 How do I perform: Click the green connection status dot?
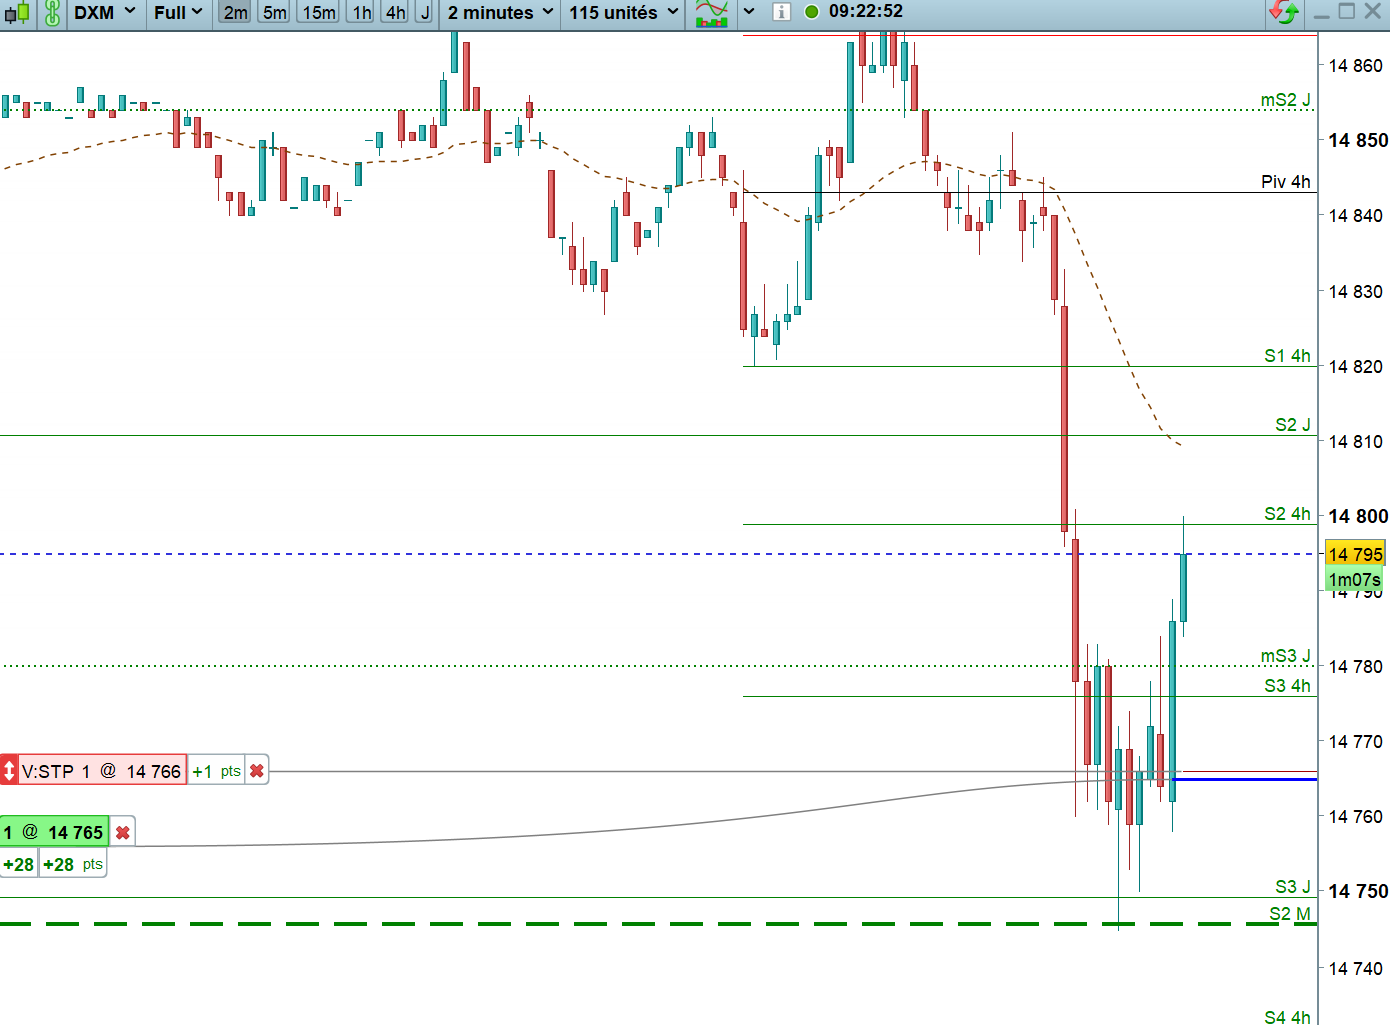click(811, 12)
